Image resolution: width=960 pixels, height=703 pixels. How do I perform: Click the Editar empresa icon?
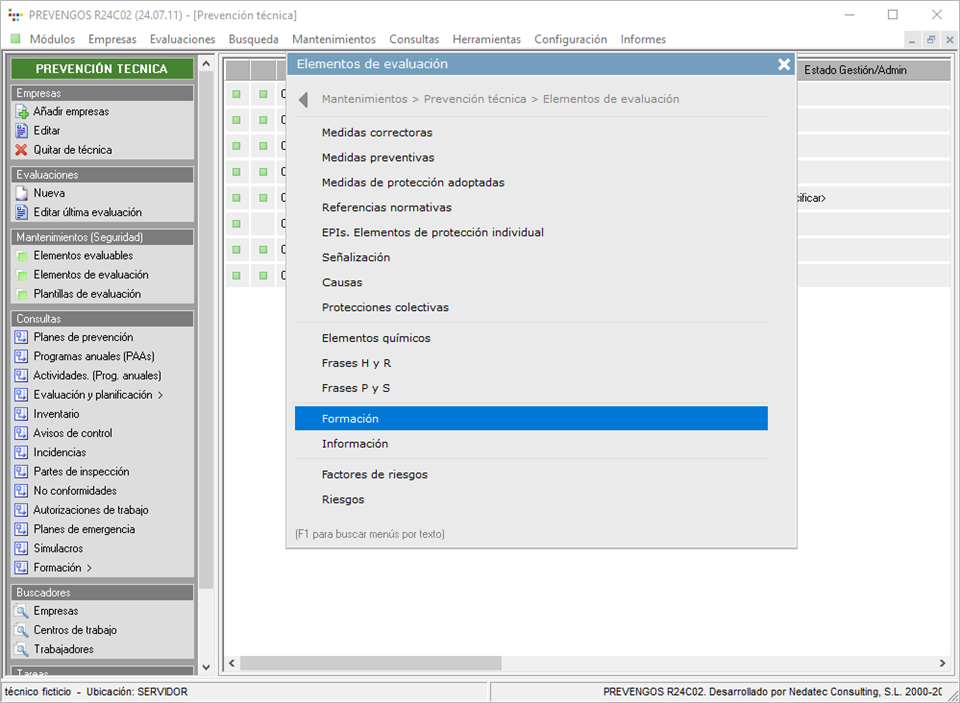pyautogui.click(x=23, y=131)
